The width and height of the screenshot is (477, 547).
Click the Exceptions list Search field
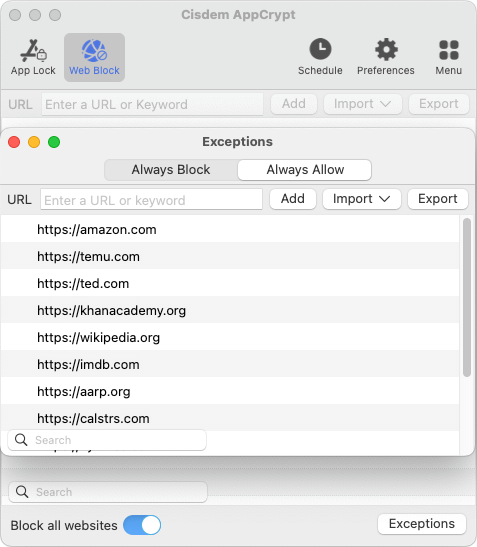tap(107, 440)
